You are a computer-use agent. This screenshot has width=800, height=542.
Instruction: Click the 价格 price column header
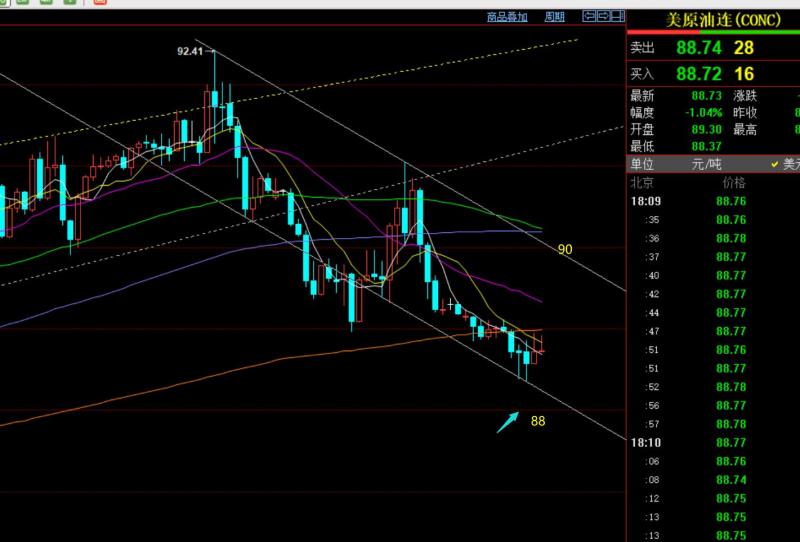tap(734, 183)
